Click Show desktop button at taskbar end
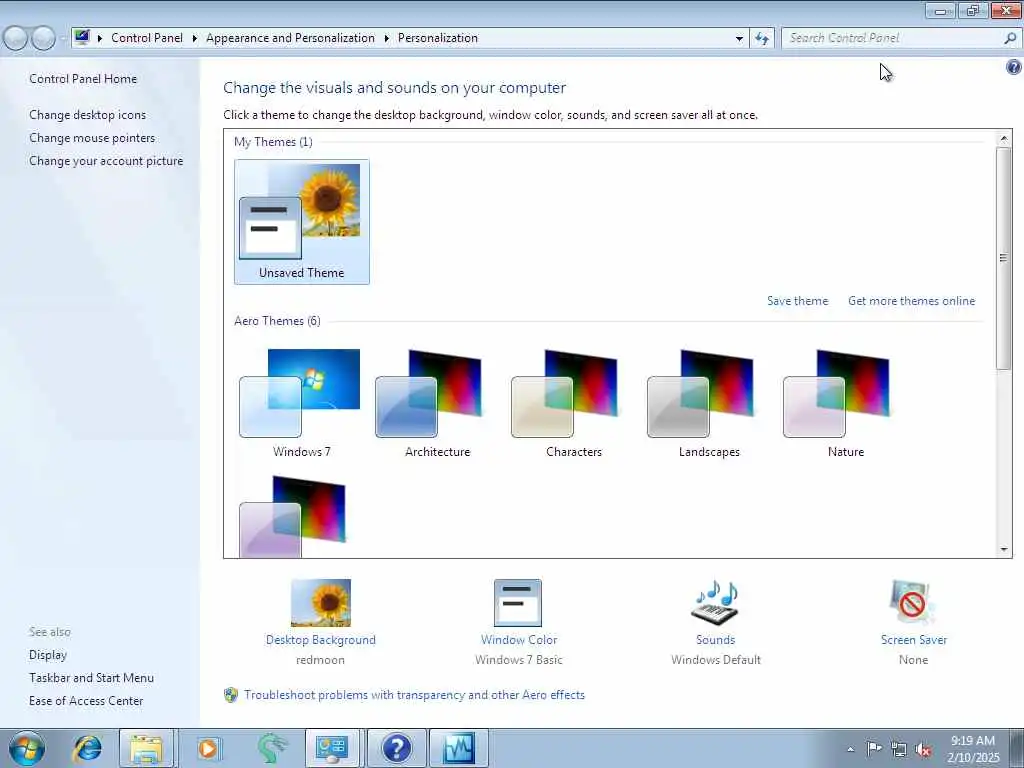Viewport: 1024px width, 768px height. [1018, 748]
